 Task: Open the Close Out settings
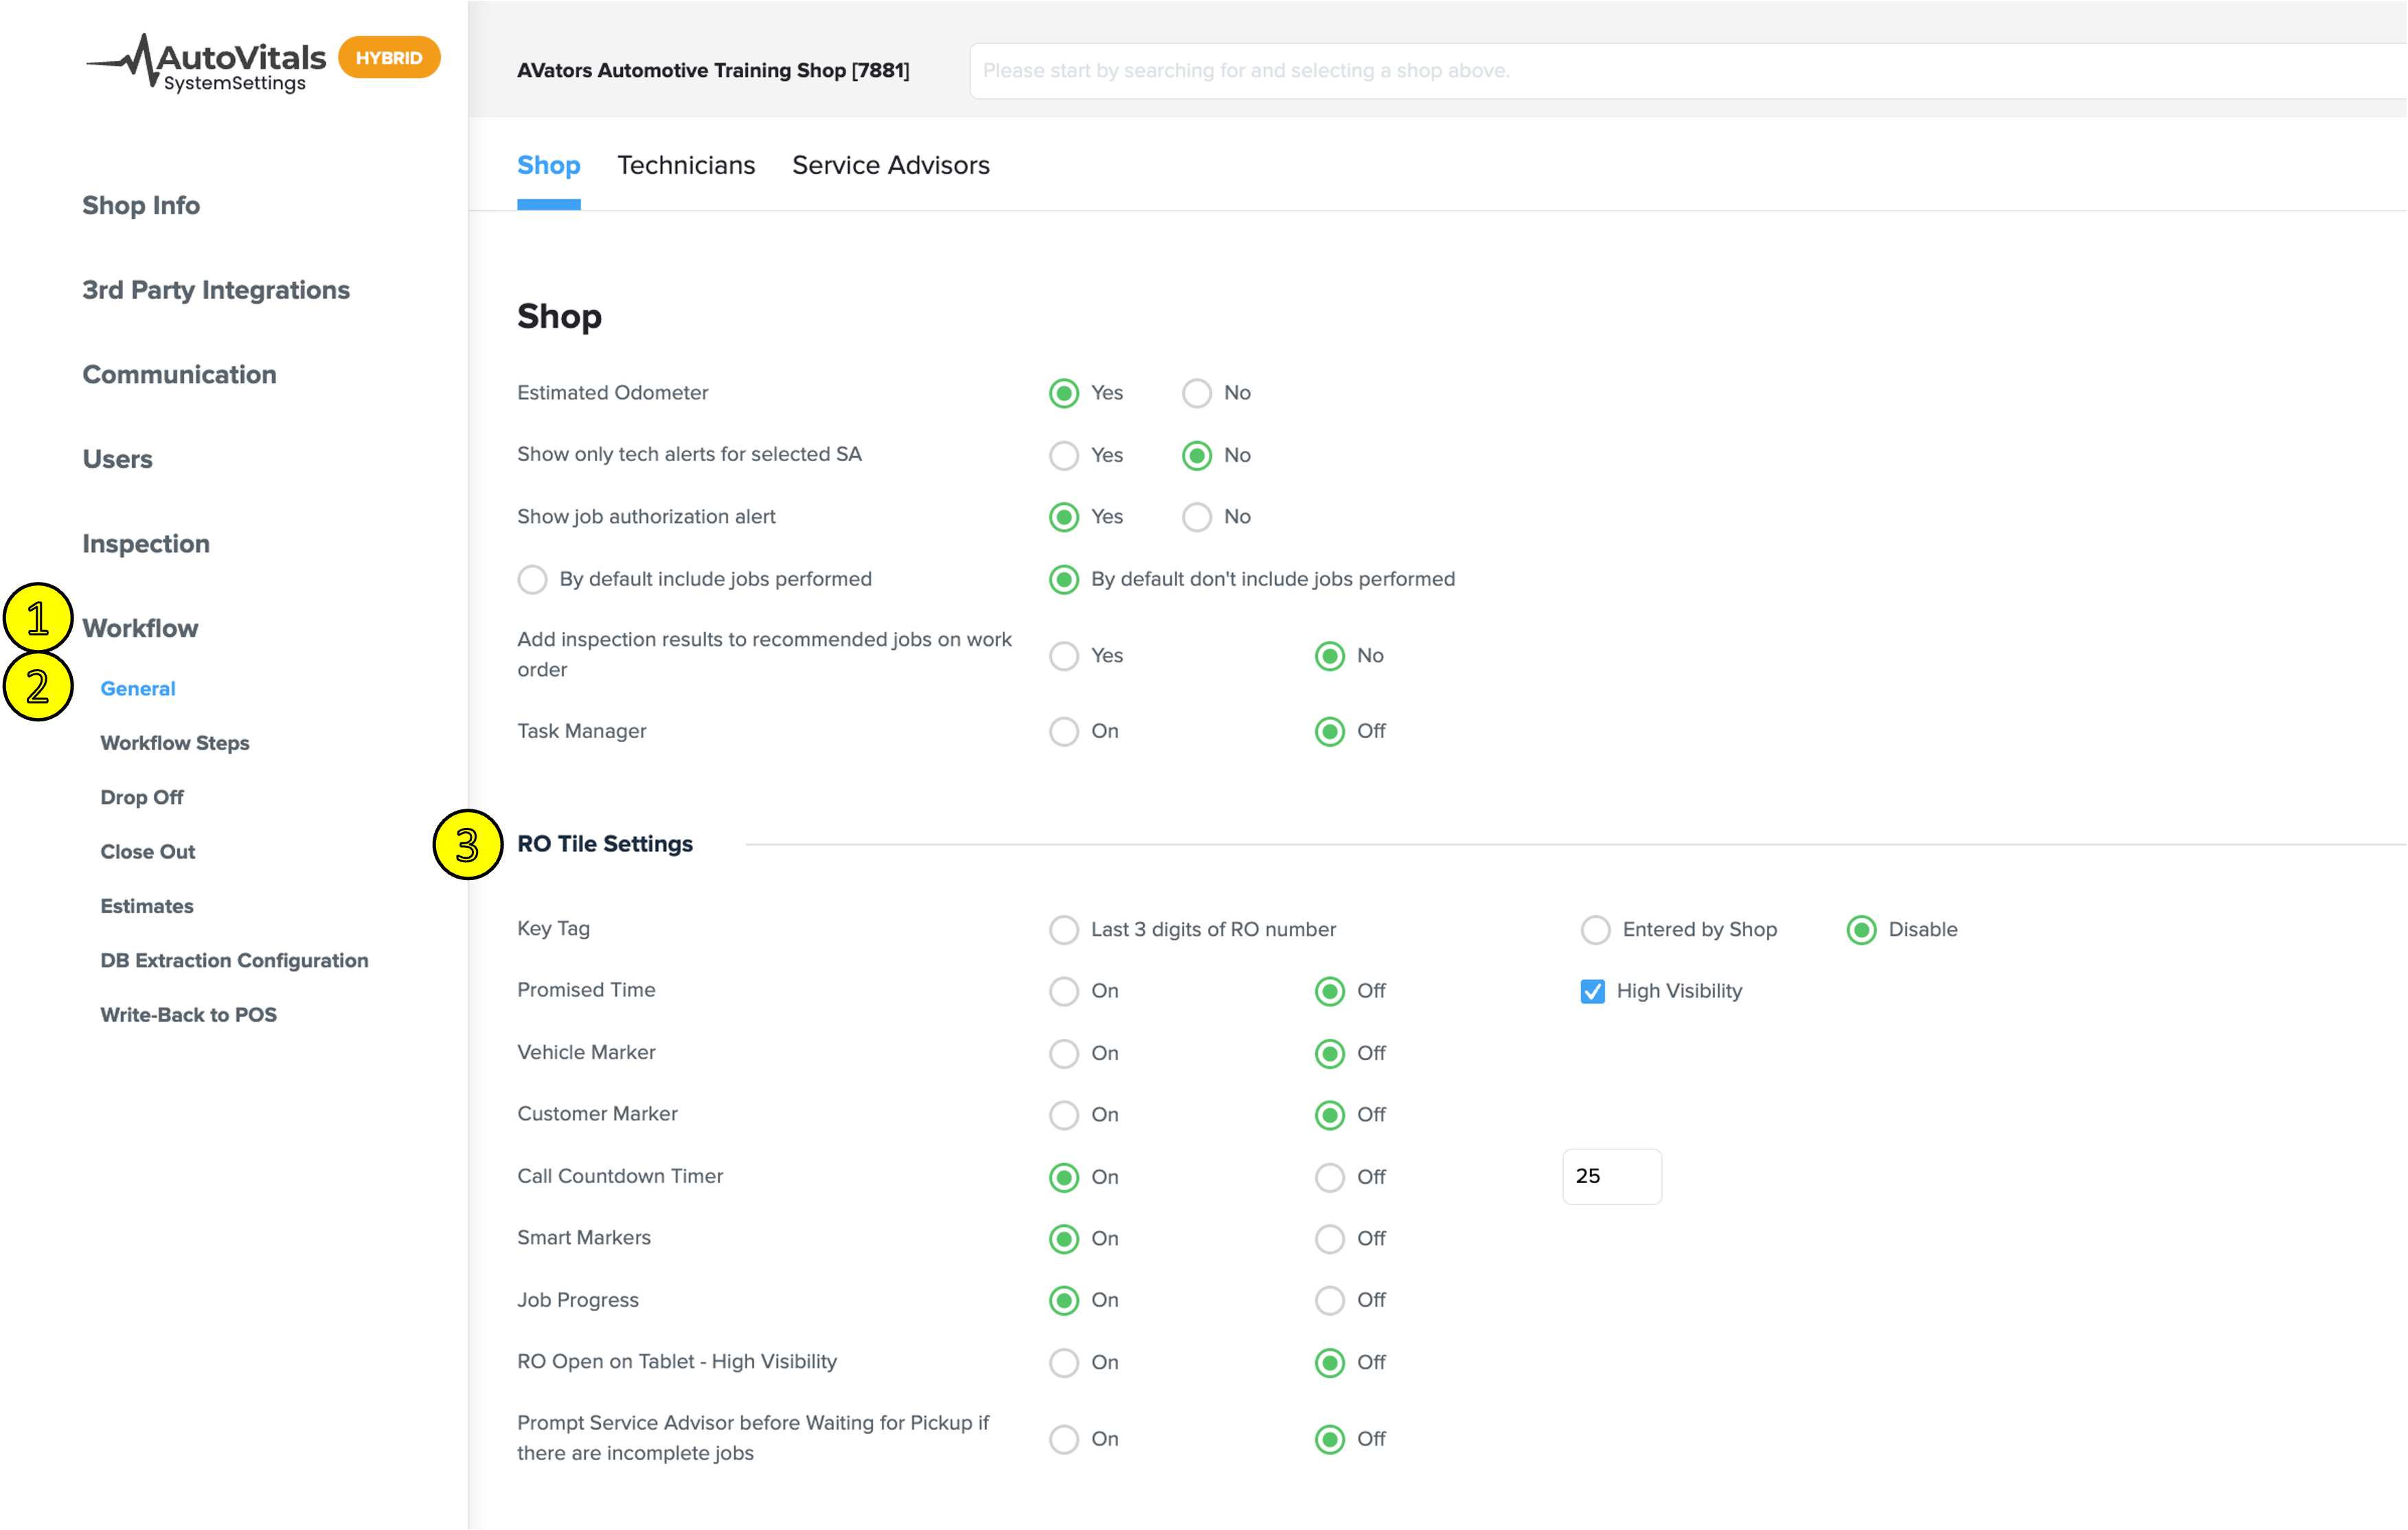coord(147,851)
